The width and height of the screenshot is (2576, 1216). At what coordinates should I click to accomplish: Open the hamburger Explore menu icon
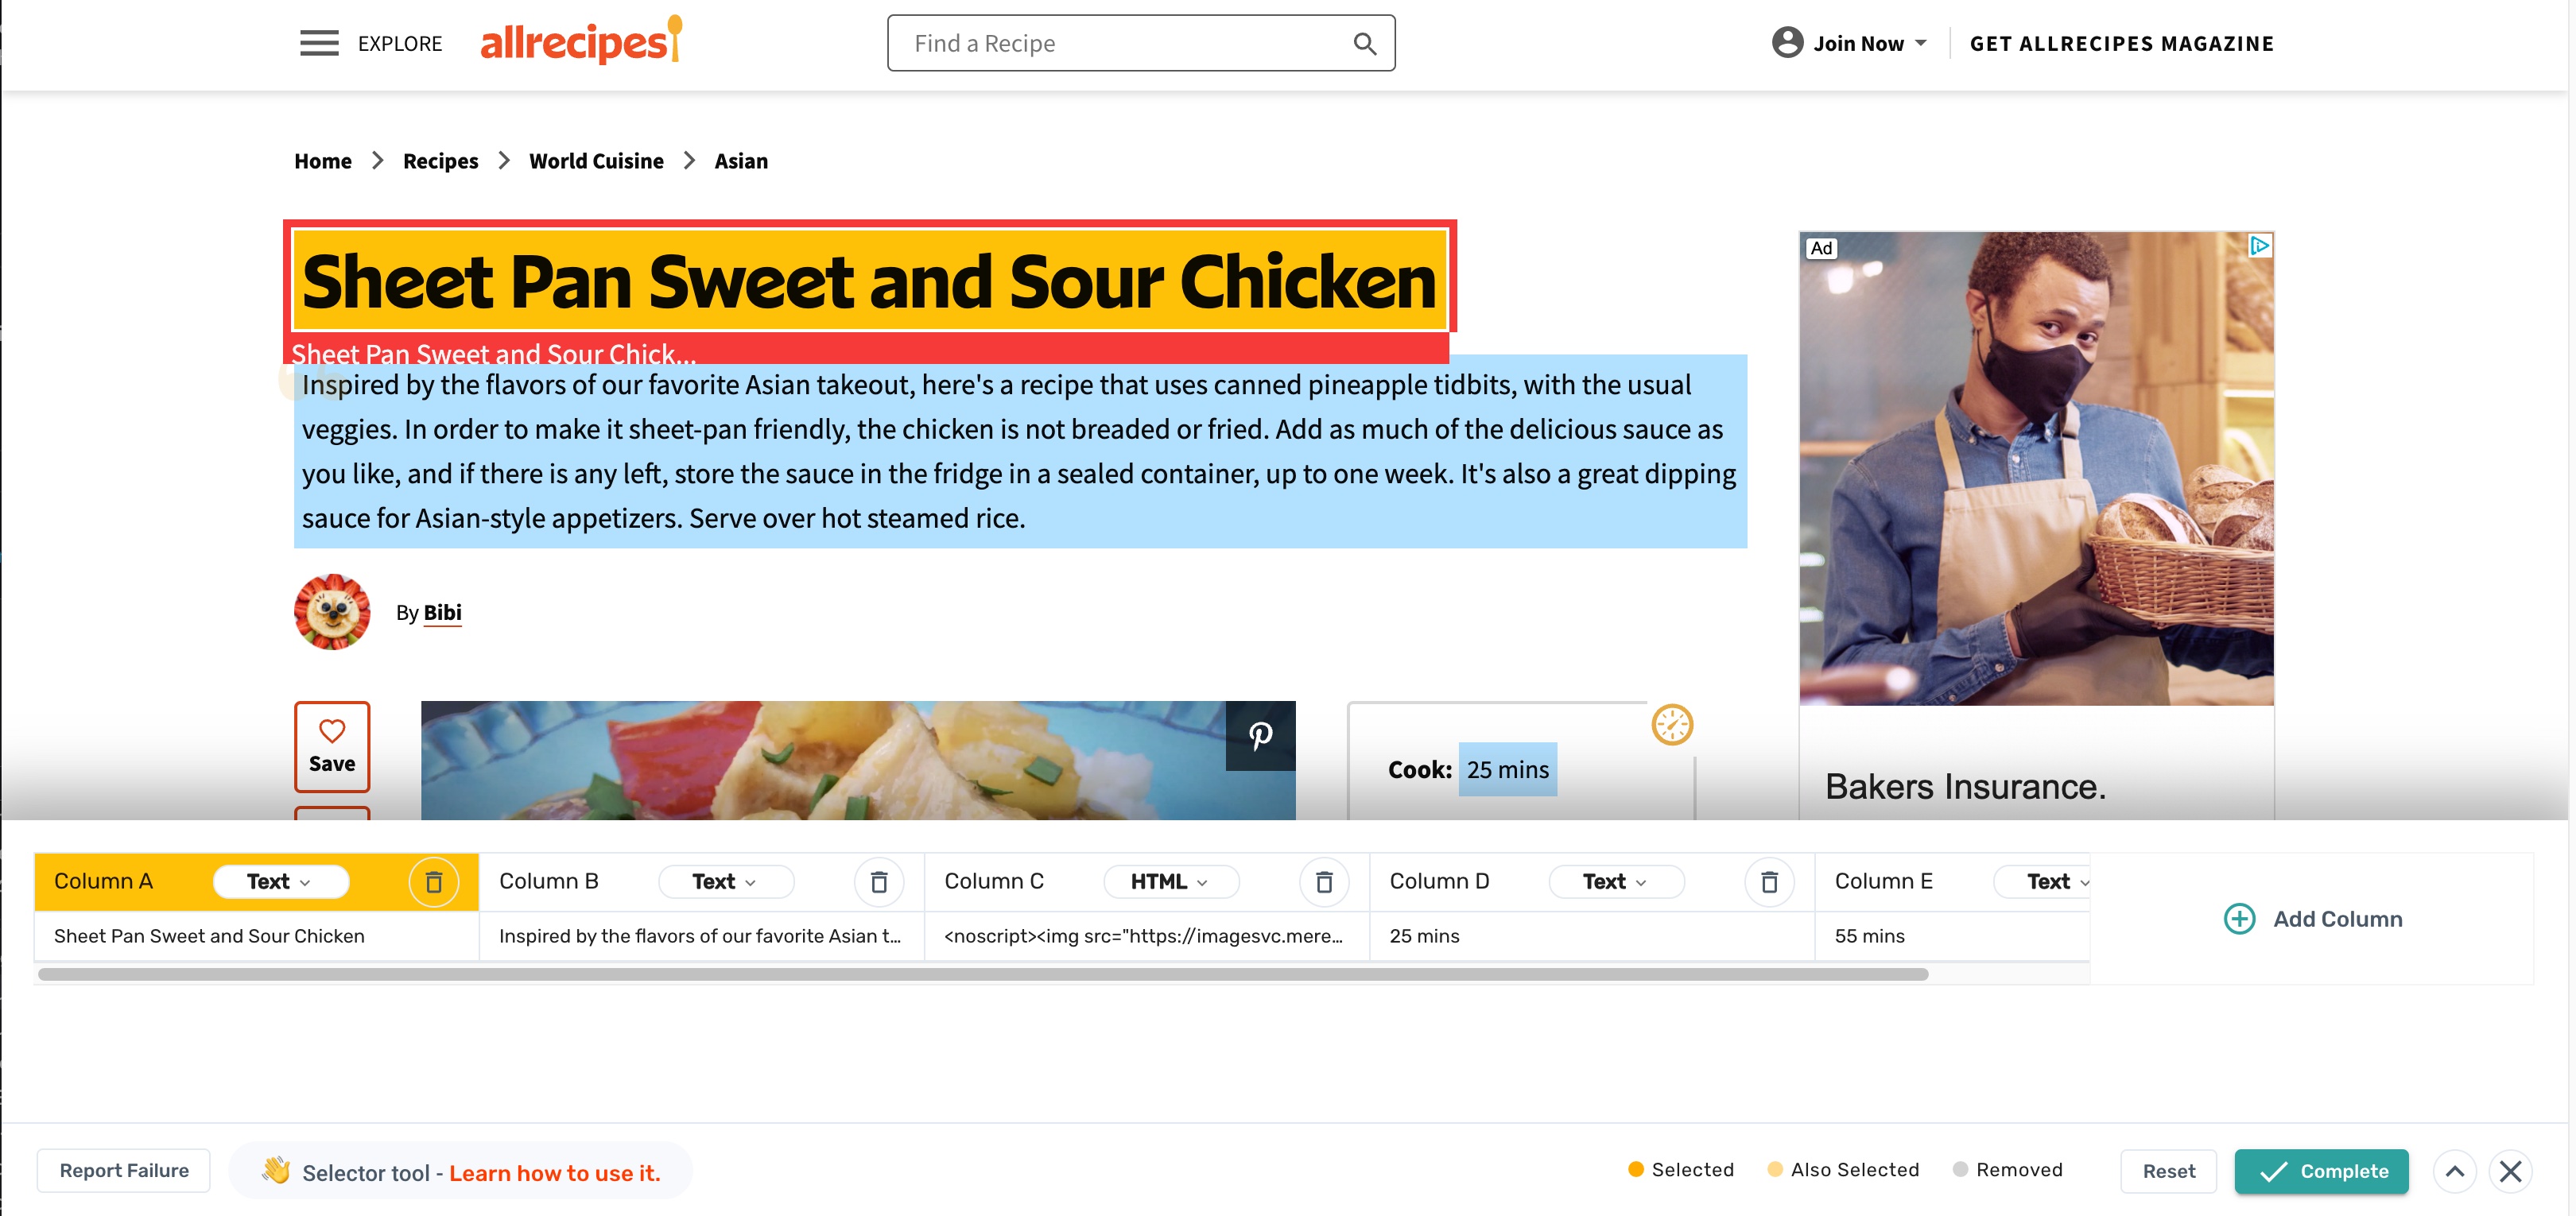319,43
